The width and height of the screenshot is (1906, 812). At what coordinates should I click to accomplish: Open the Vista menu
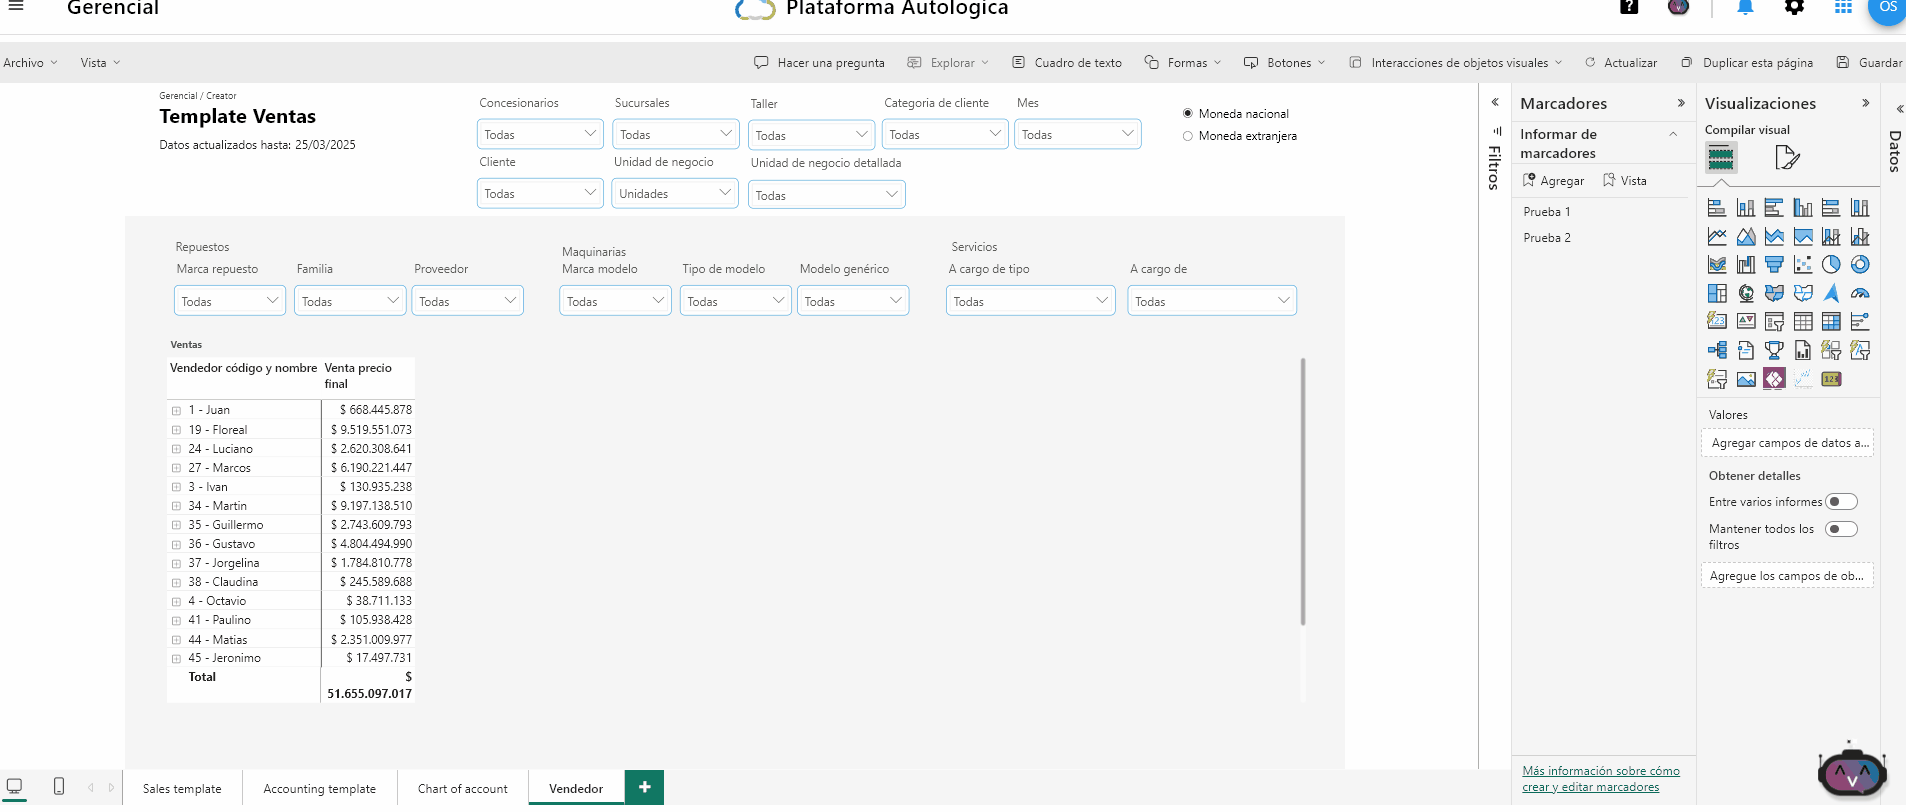pyautogui.click(x=100, y=62)
